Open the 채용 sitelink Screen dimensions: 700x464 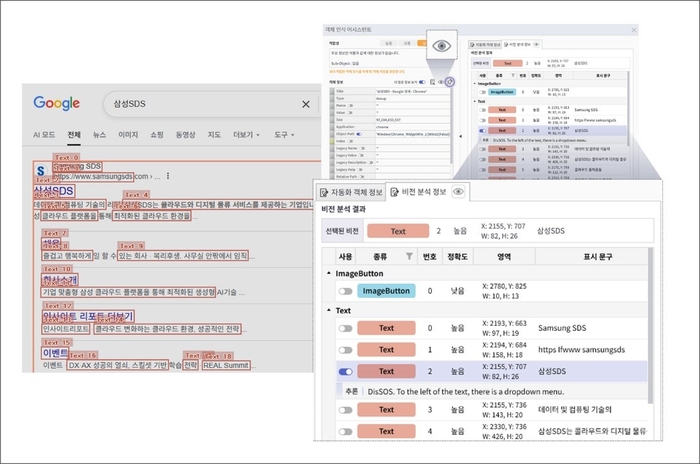point(51,242)
